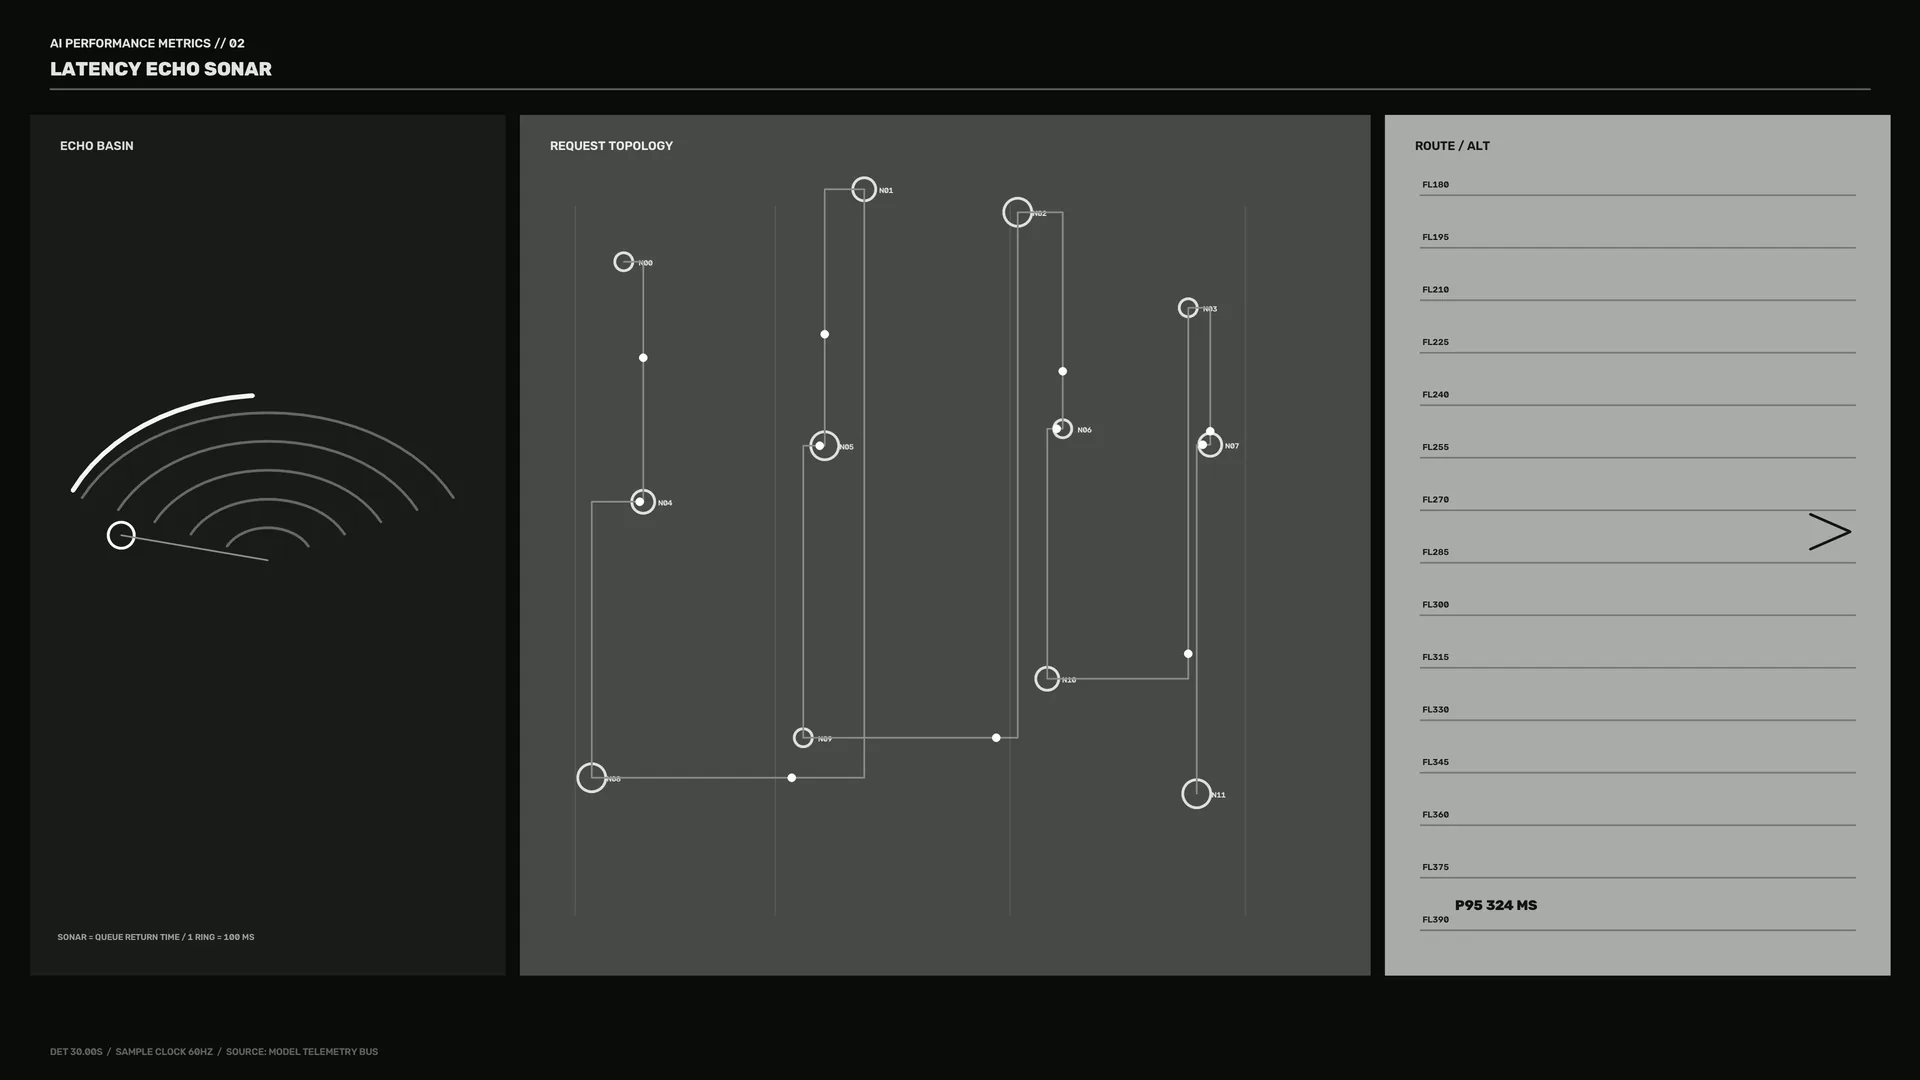Click the SOURCE: MODEL TELEMETRY BUS footer entry
This screenshot has height=1080, width=1920.
point(302,1052)
